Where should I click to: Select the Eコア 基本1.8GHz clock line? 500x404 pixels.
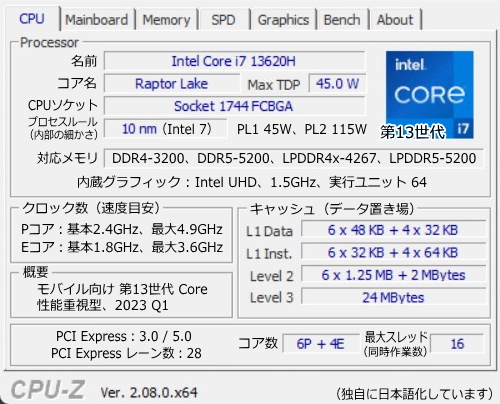[x=122, y=247]
